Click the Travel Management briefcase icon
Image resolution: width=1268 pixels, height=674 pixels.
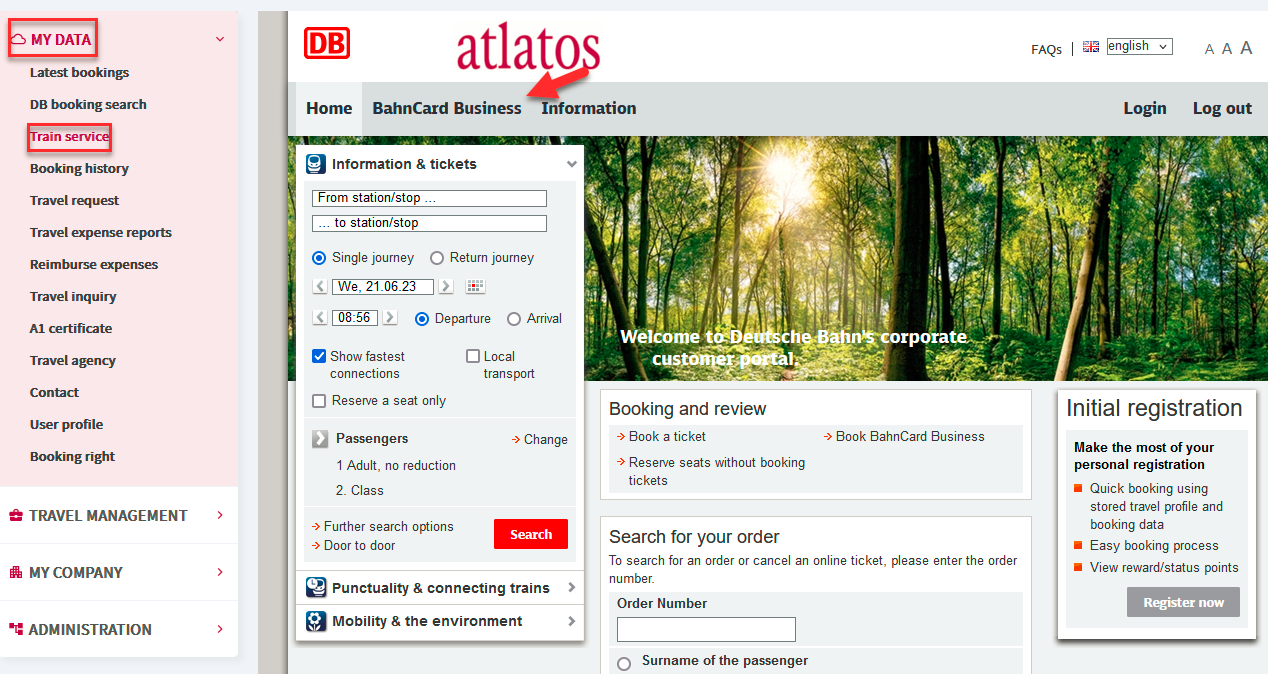click(x=16, y=516)
